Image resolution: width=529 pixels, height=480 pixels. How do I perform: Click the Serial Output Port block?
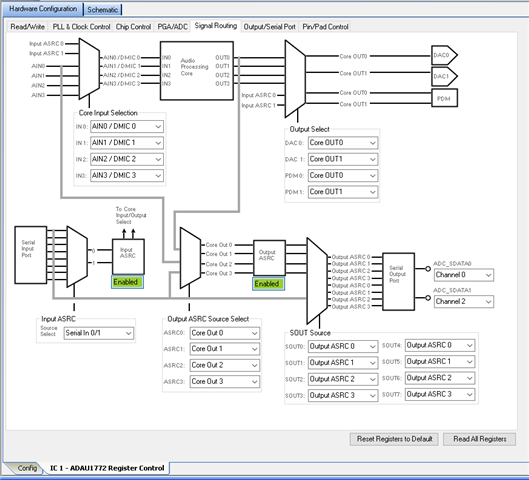398,281
